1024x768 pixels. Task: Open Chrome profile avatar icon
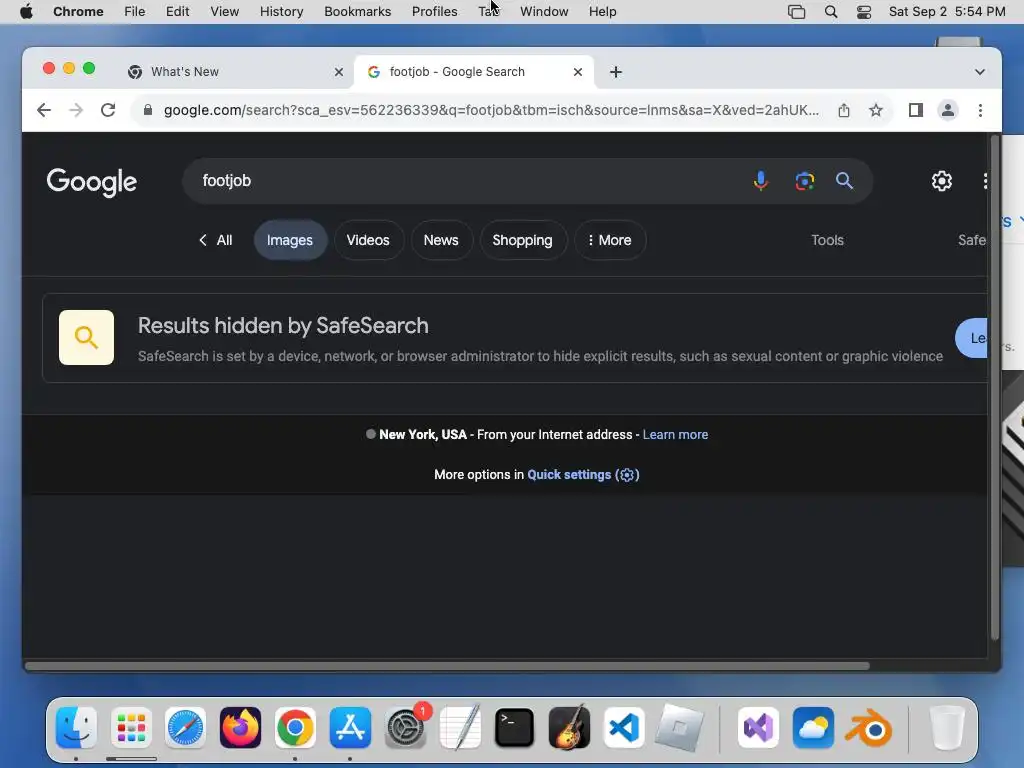[948, 110]
